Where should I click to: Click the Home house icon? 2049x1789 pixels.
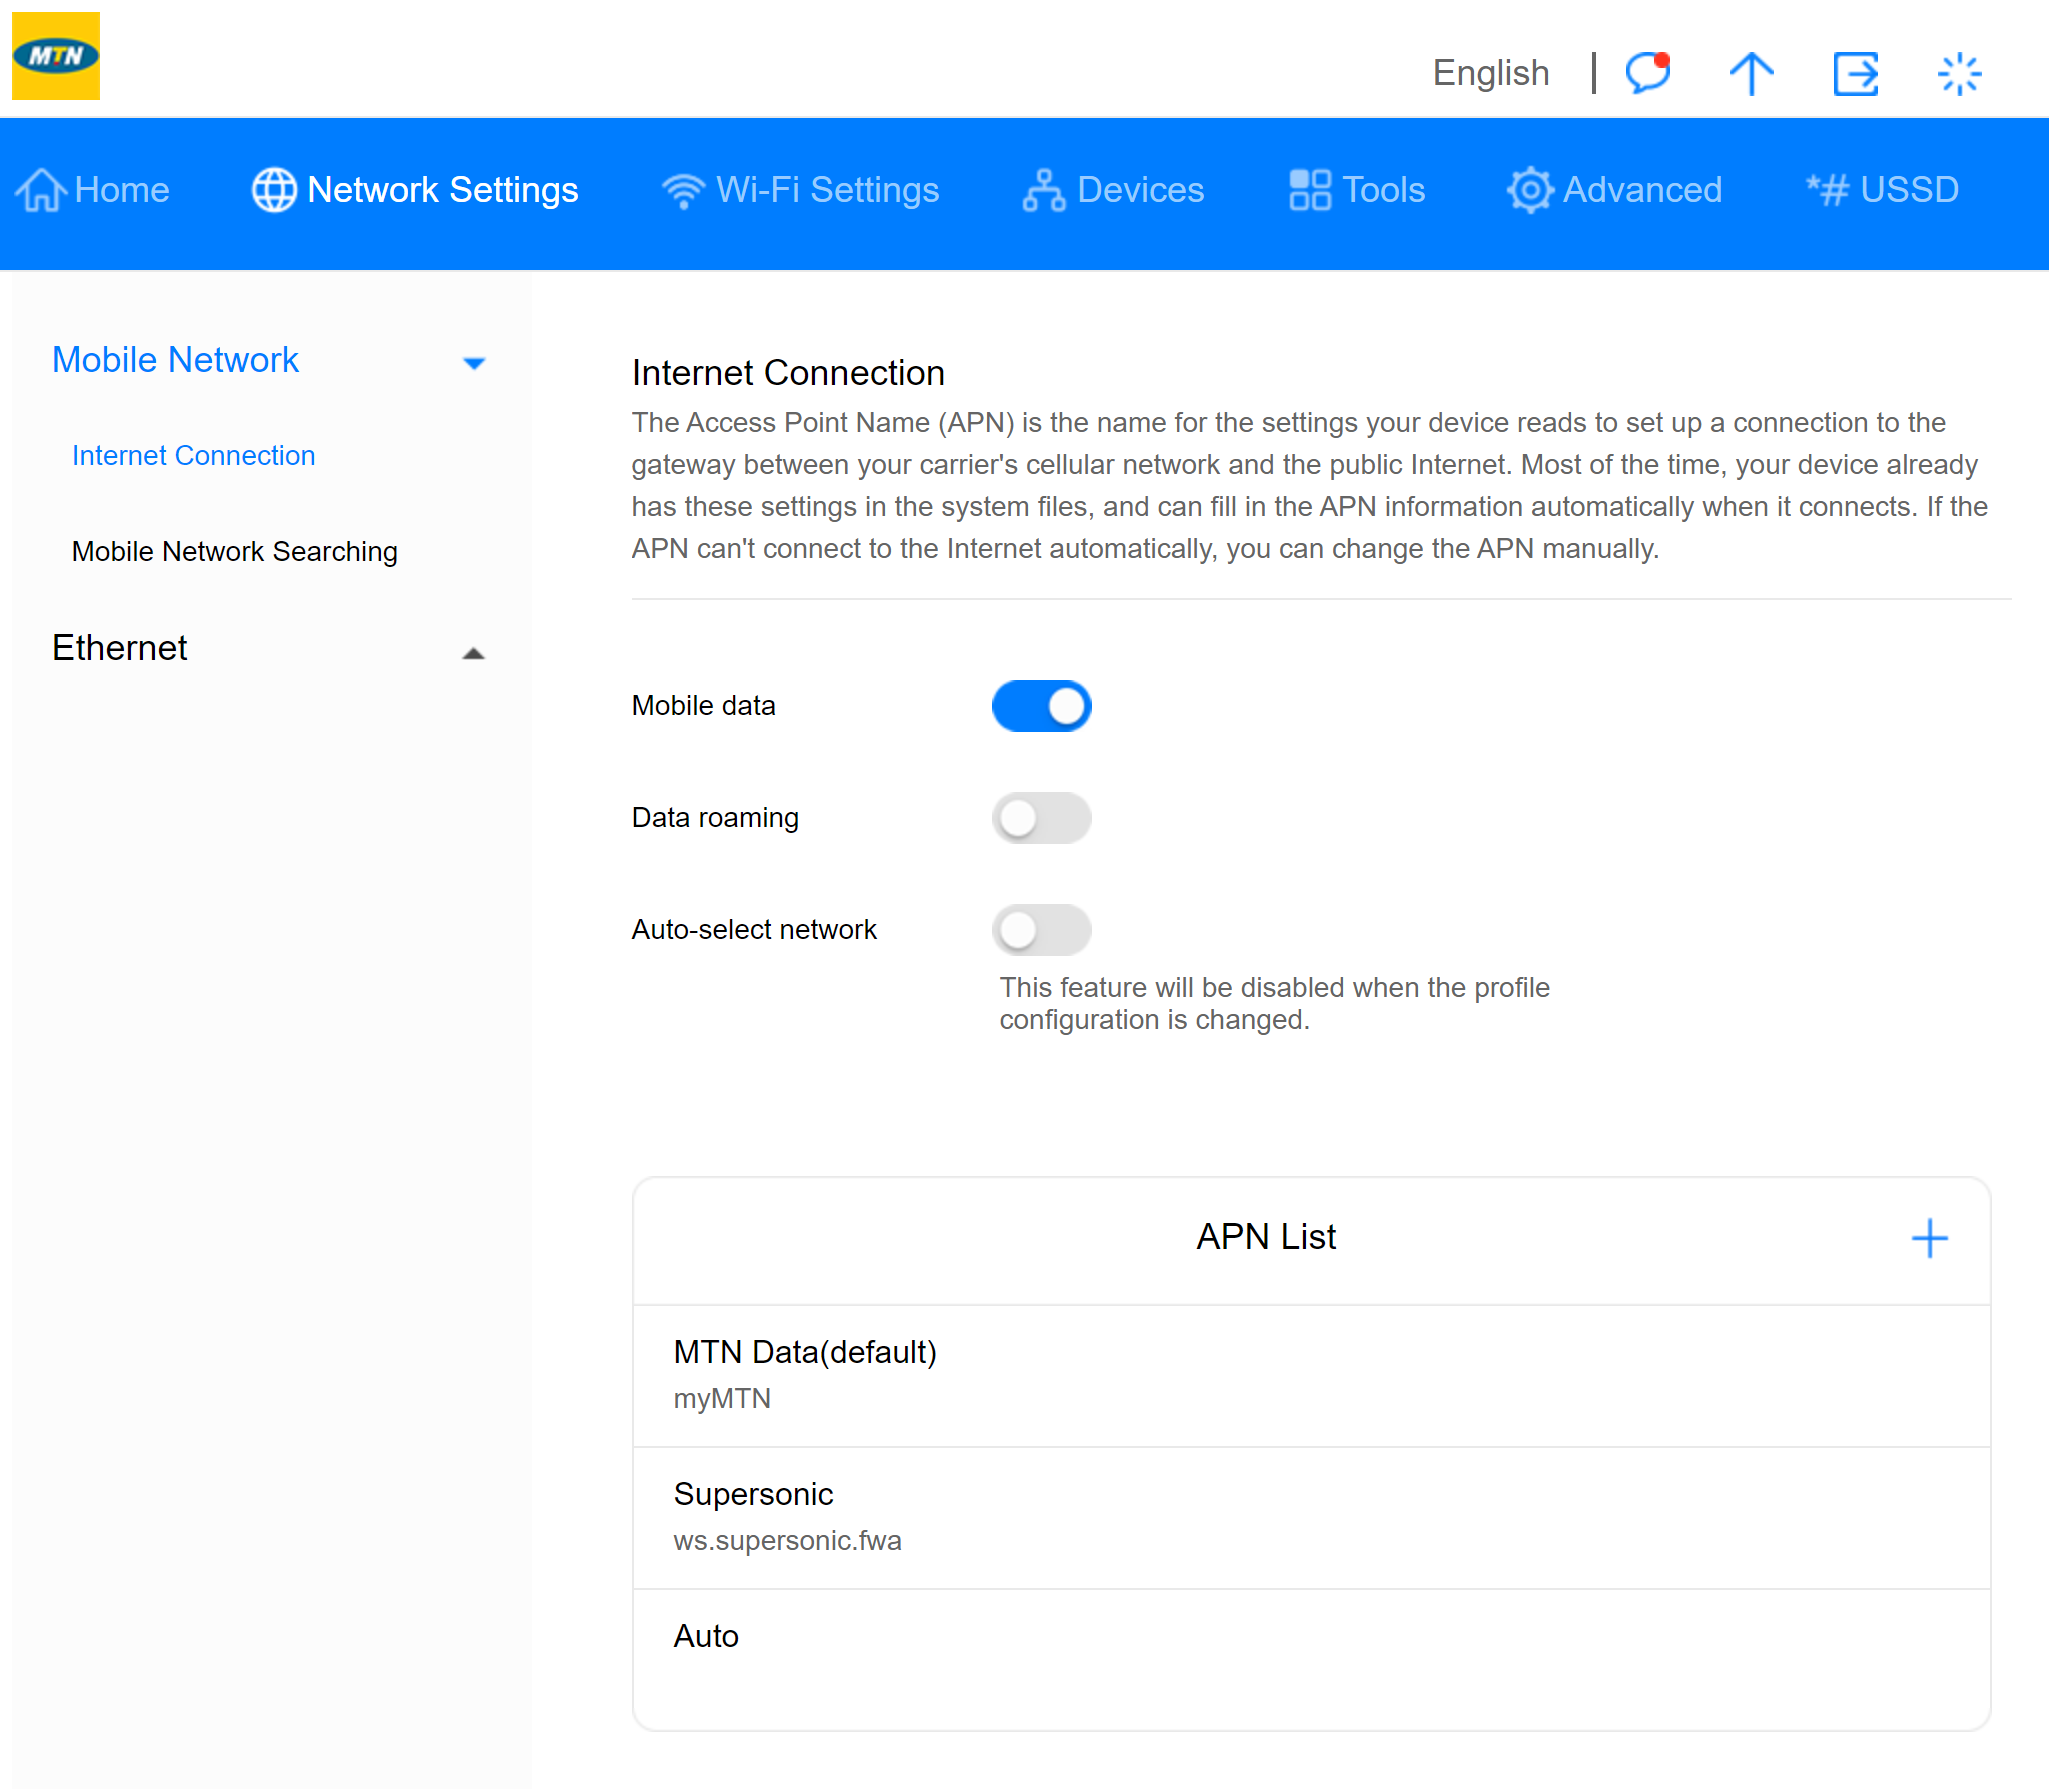(41, 190)
